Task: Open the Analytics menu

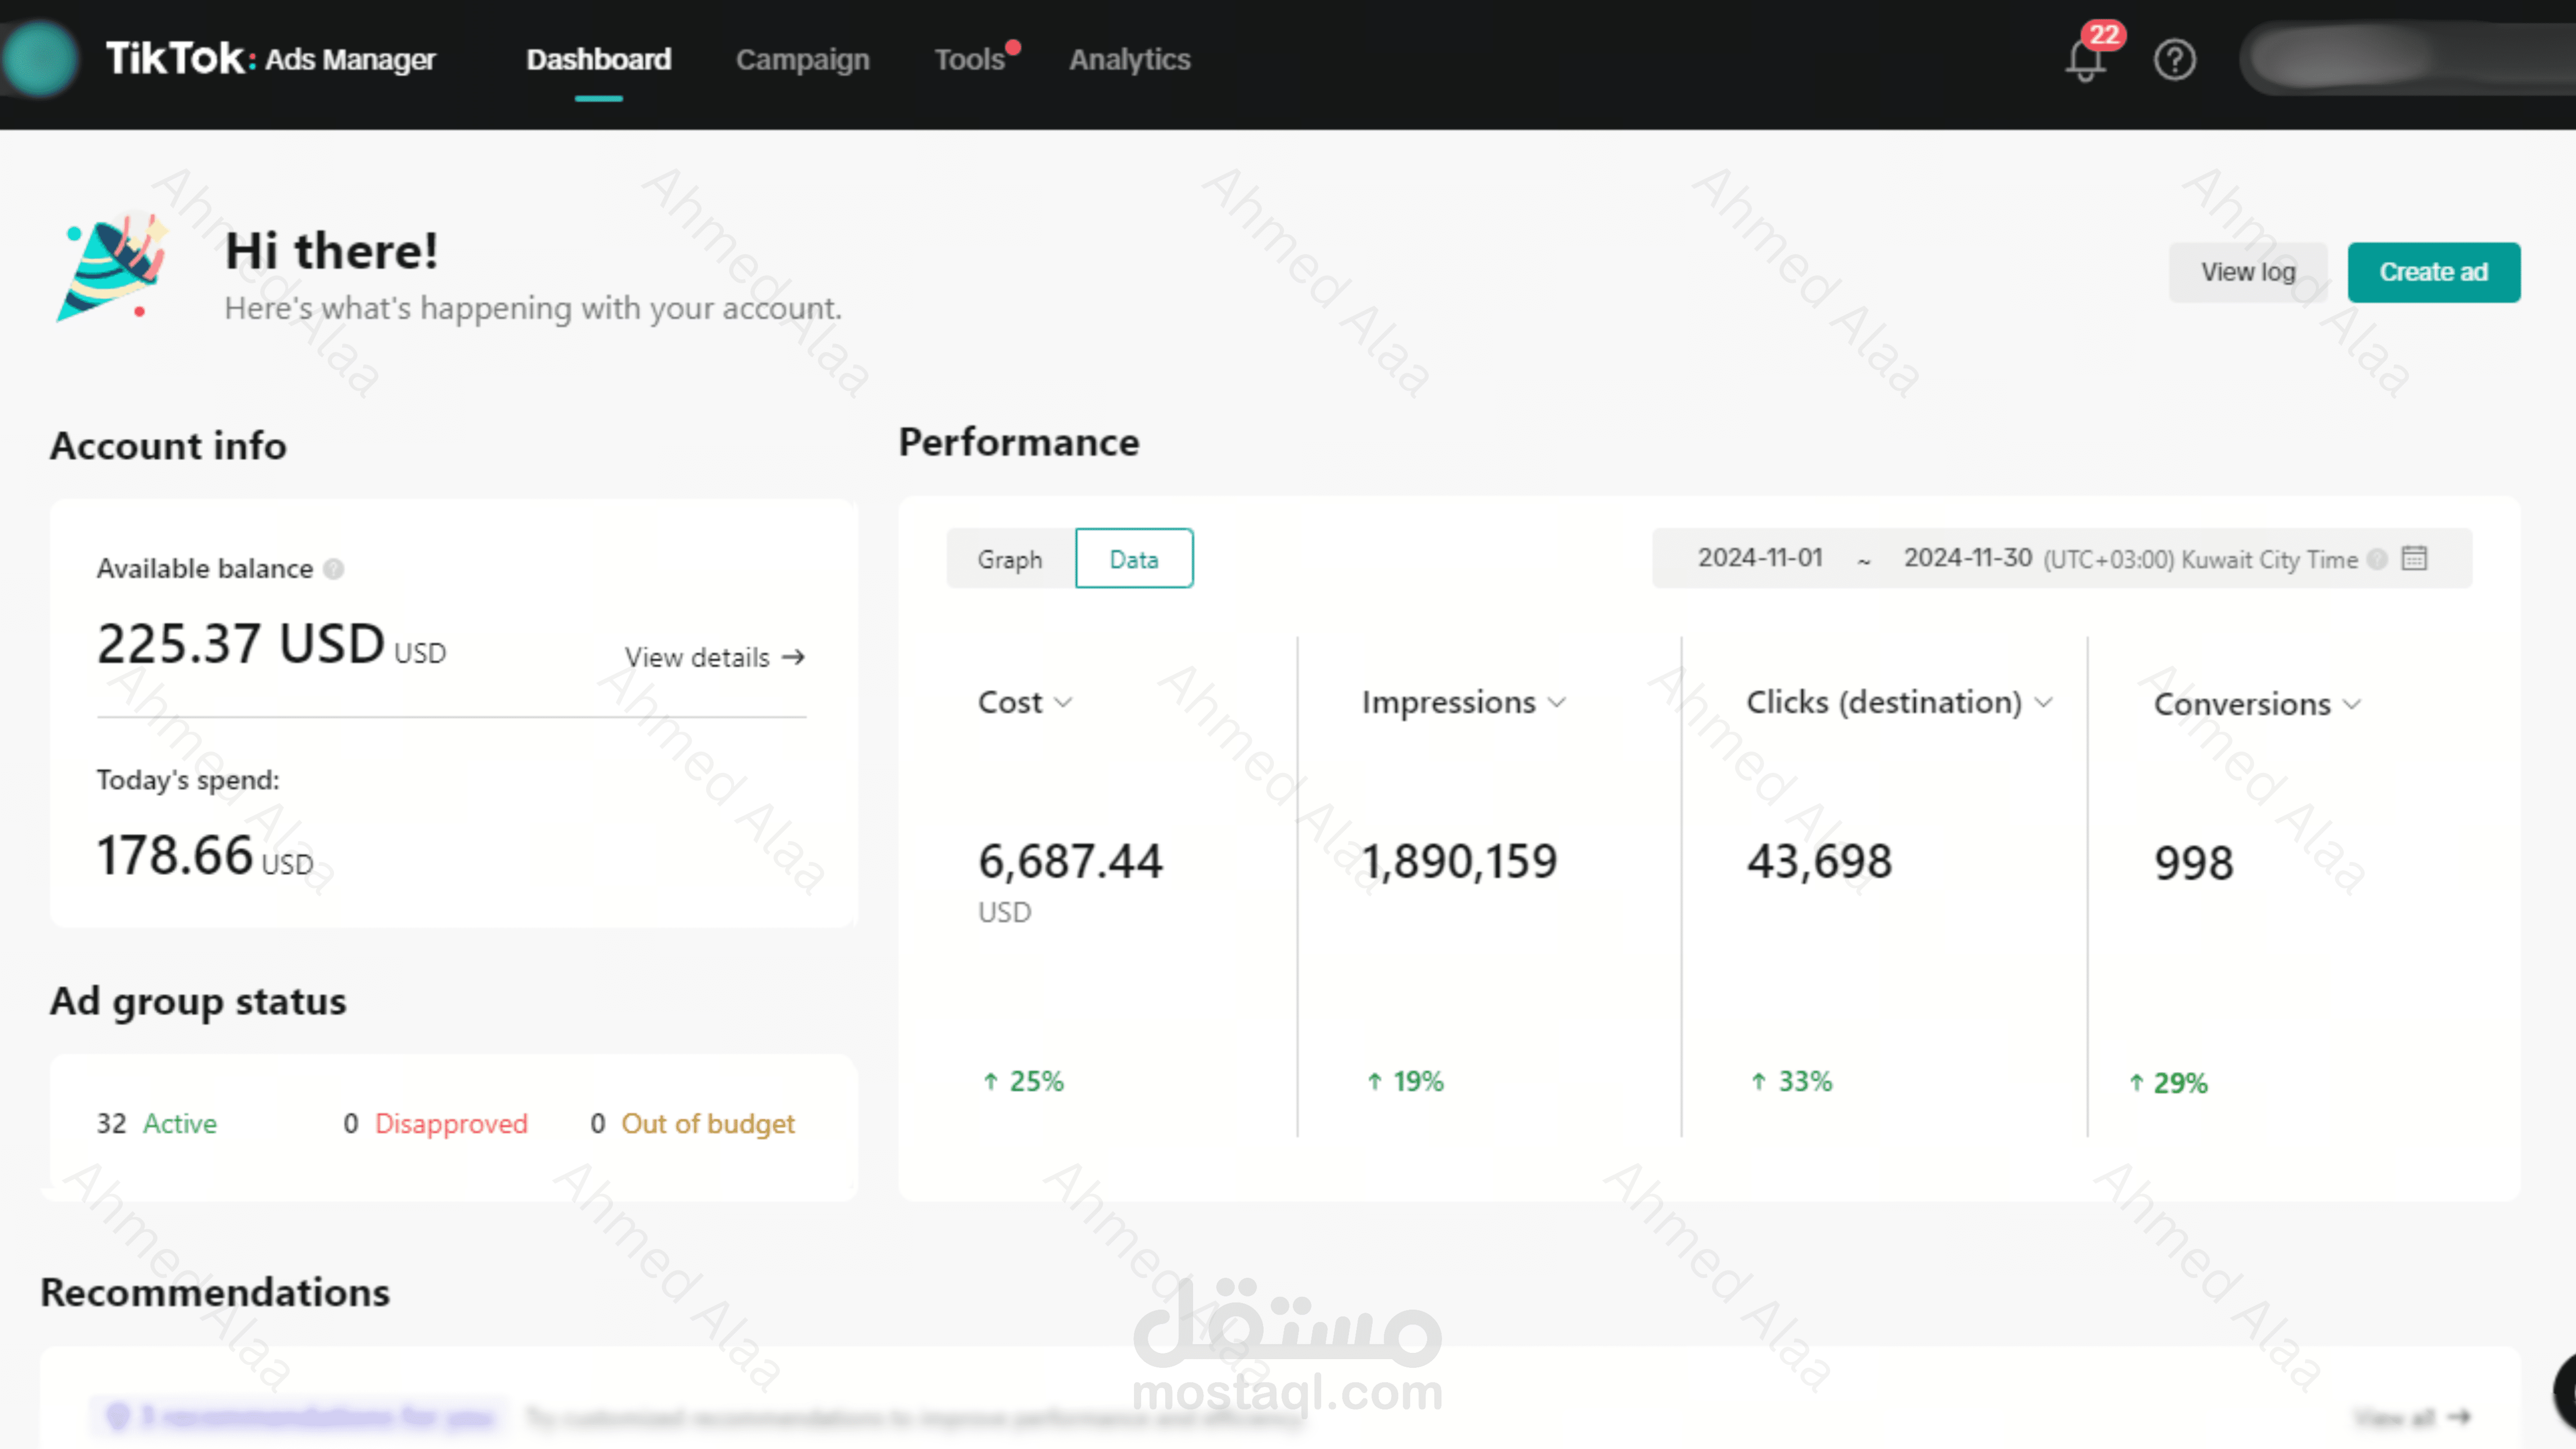Action: click(x=1129, y=59)
